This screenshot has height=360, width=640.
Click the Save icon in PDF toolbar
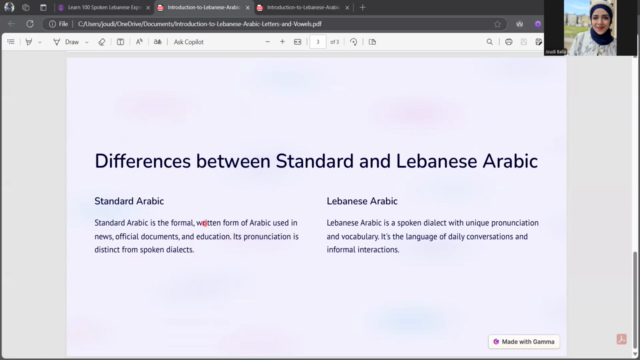[524, 42]
